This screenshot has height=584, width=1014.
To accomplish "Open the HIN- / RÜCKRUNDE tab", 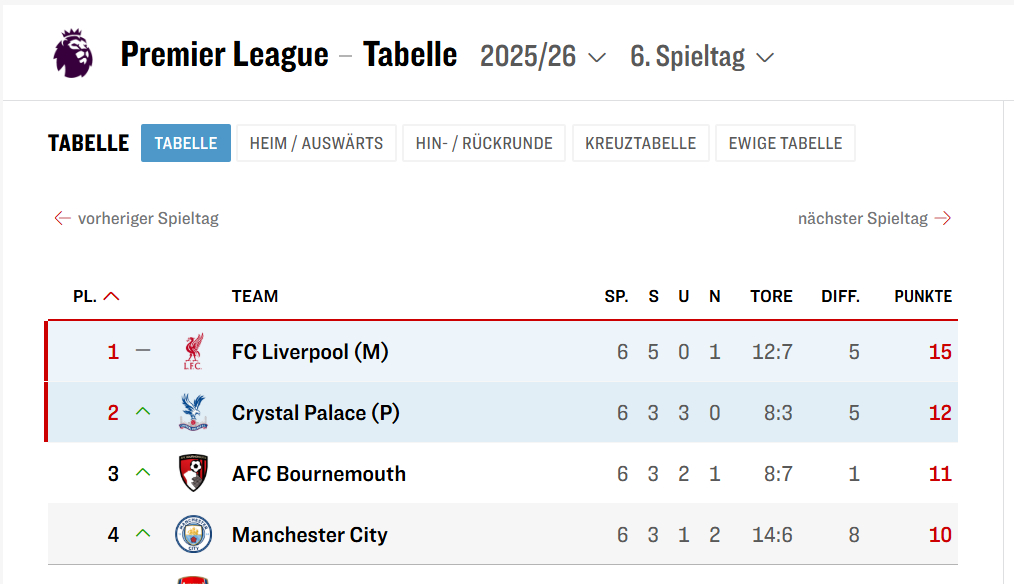I will point(484,143).
